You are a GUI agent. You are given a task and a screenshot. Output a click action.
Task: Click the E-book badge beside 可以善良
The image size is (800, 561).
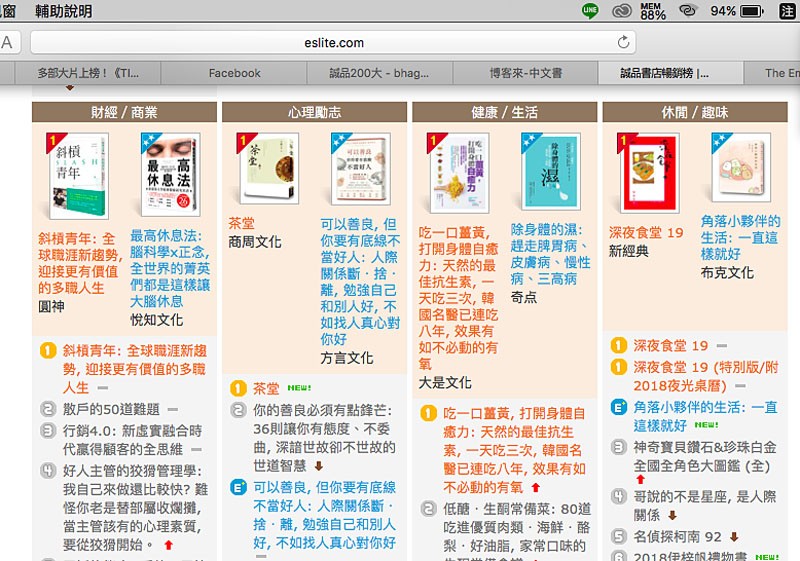238,487
